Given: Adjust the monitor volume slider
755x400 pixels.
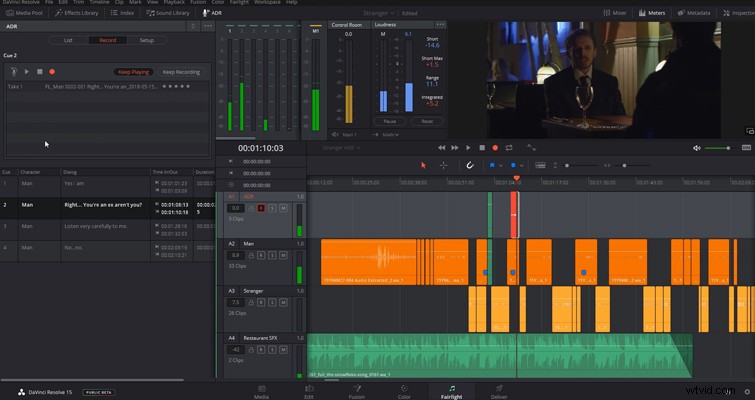Looking at the screenshot, I should pyautogui.click(x=717, y=148).
